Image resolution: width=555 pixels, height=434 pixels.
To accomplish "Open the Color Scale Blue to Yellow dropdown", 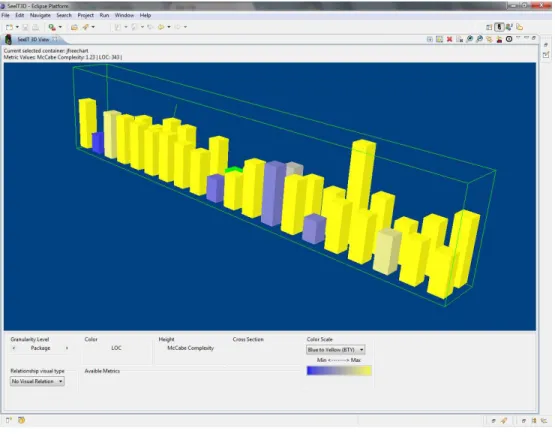I will click(x=336, y=350).
